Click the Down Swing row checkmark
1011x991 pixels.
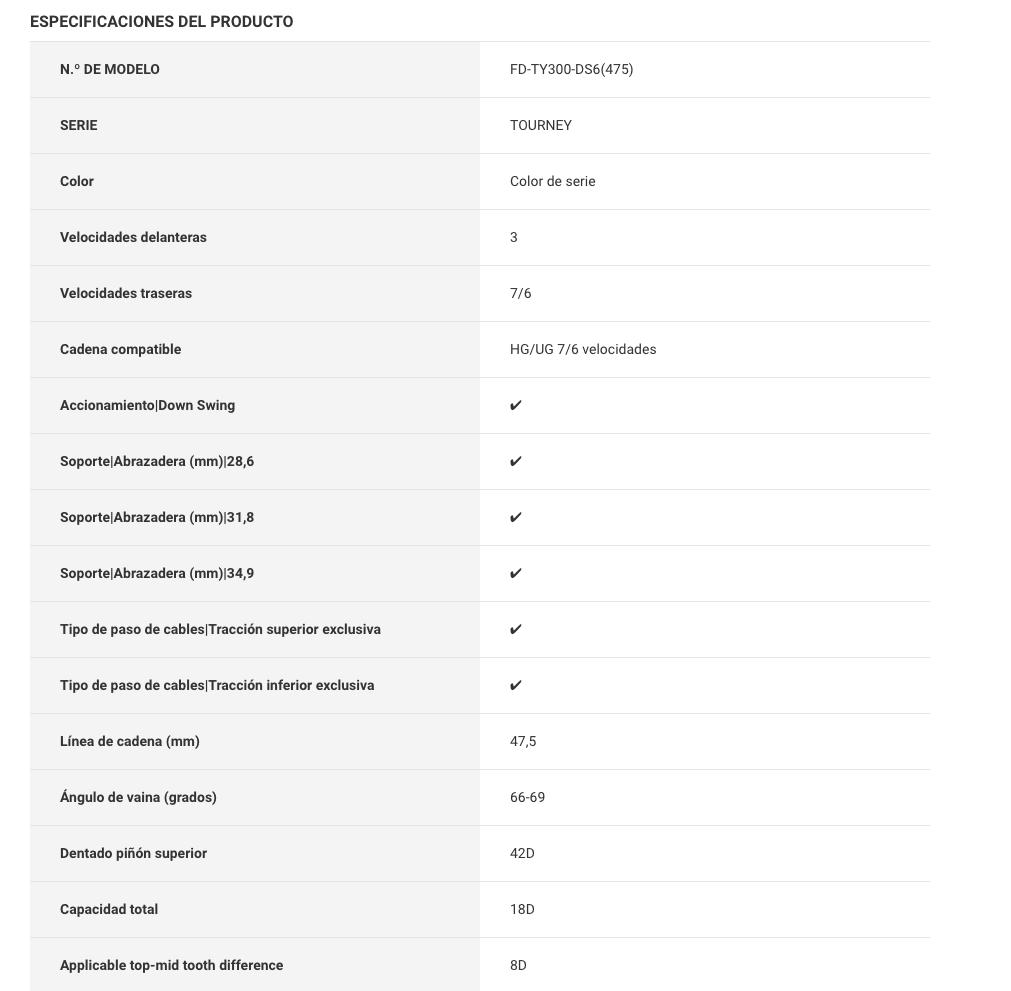[x=516, y=405]
